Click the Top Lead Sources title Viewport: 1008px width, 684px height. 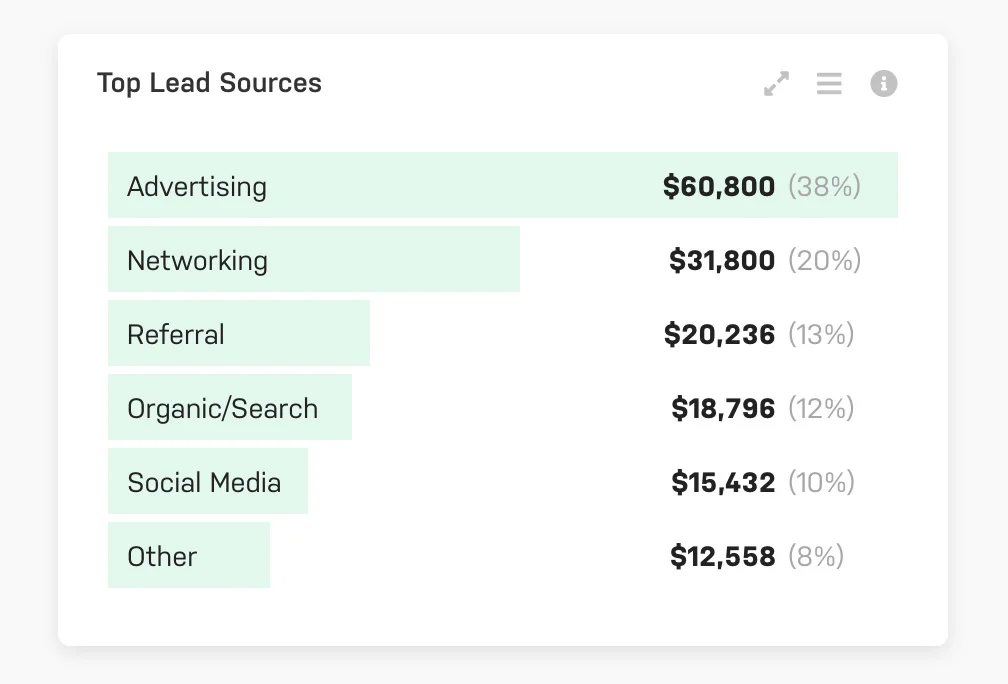209,83
